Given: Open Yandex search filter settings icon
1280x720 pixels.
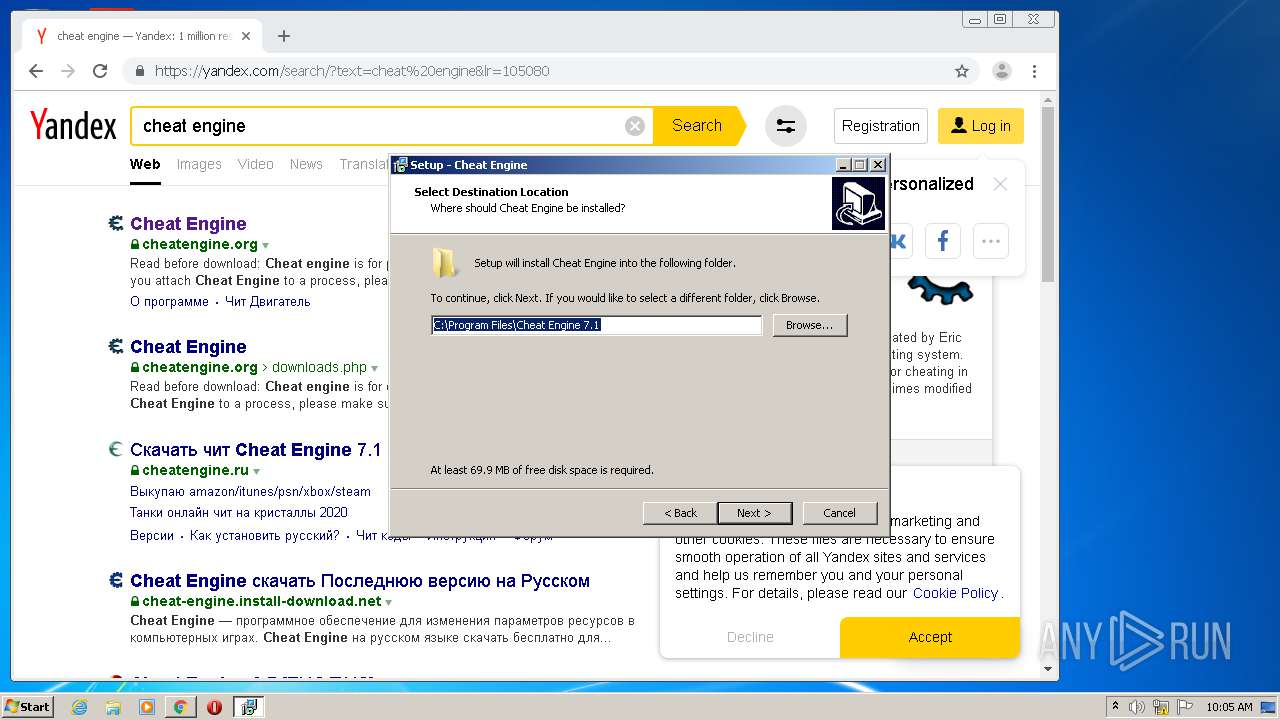Looking at the screenshot, I should pyautogui.click(x=786, y=126).
